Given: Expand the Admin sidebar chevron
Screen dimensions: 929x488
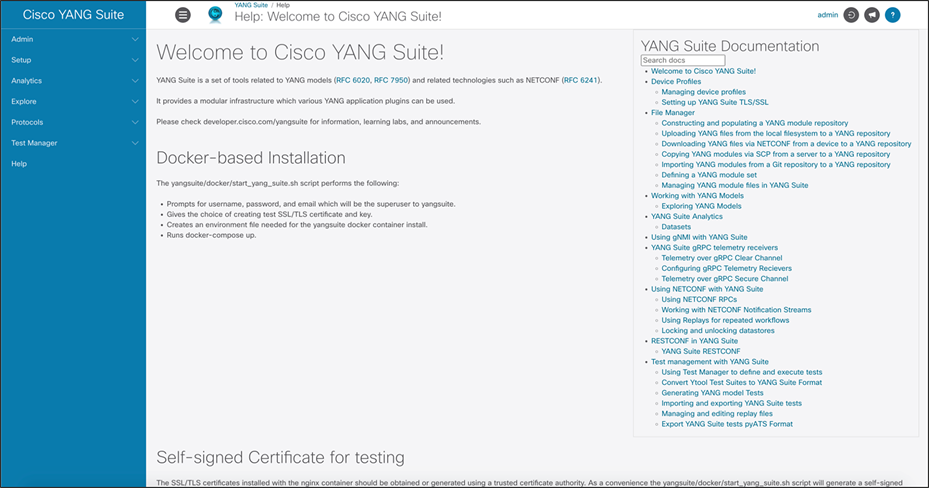Looking at the screenshot, I should [x=135, y=39].
